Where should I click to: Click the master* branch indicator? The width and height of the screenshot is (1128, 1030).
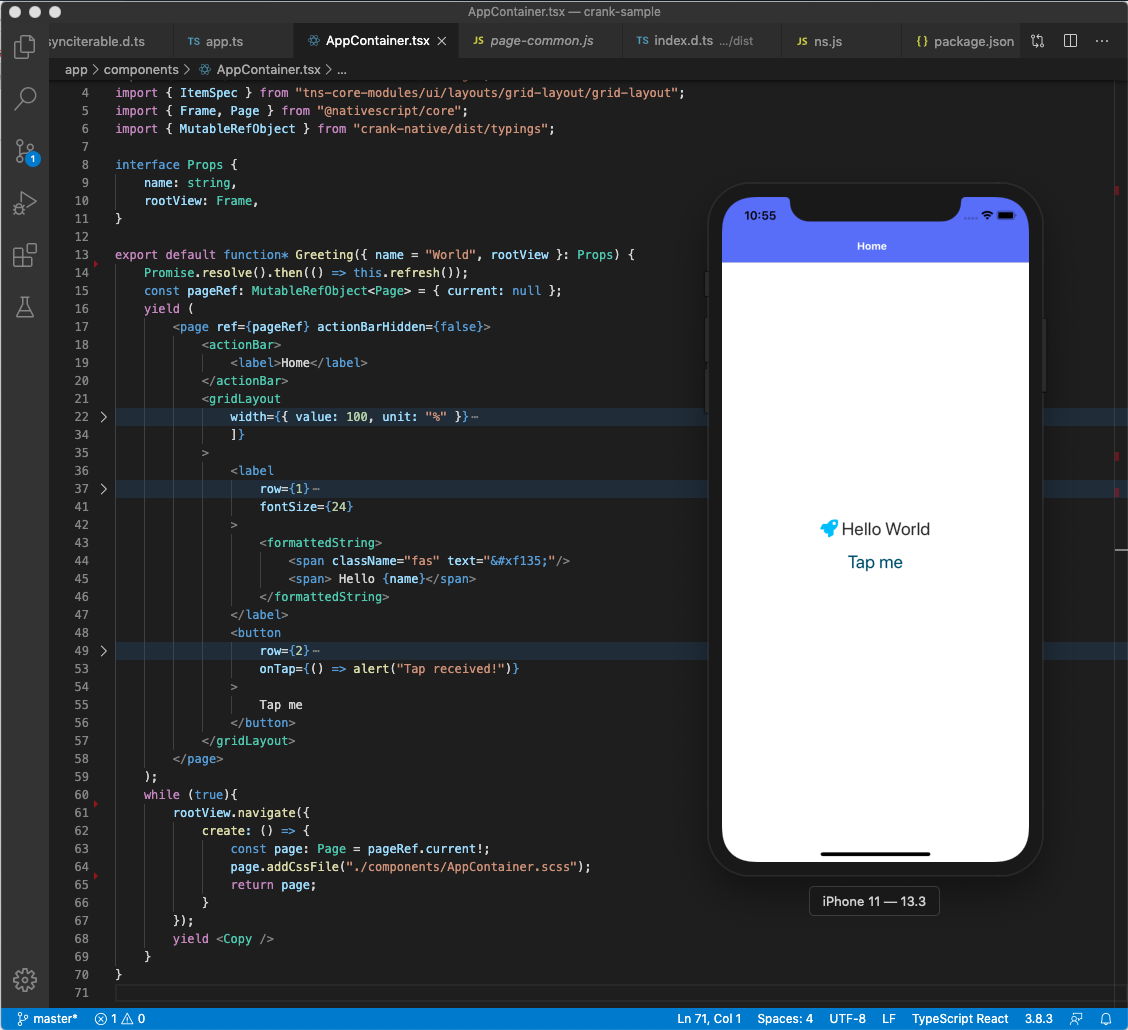pos(47,1018)
